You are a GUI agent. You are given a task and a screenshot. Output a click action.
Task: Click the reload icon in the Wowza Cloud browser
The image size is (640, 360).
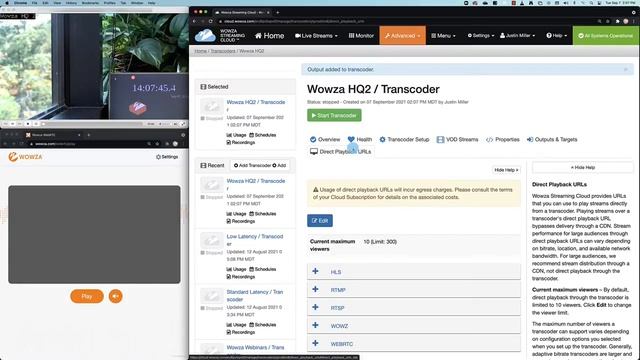(211, 21)
